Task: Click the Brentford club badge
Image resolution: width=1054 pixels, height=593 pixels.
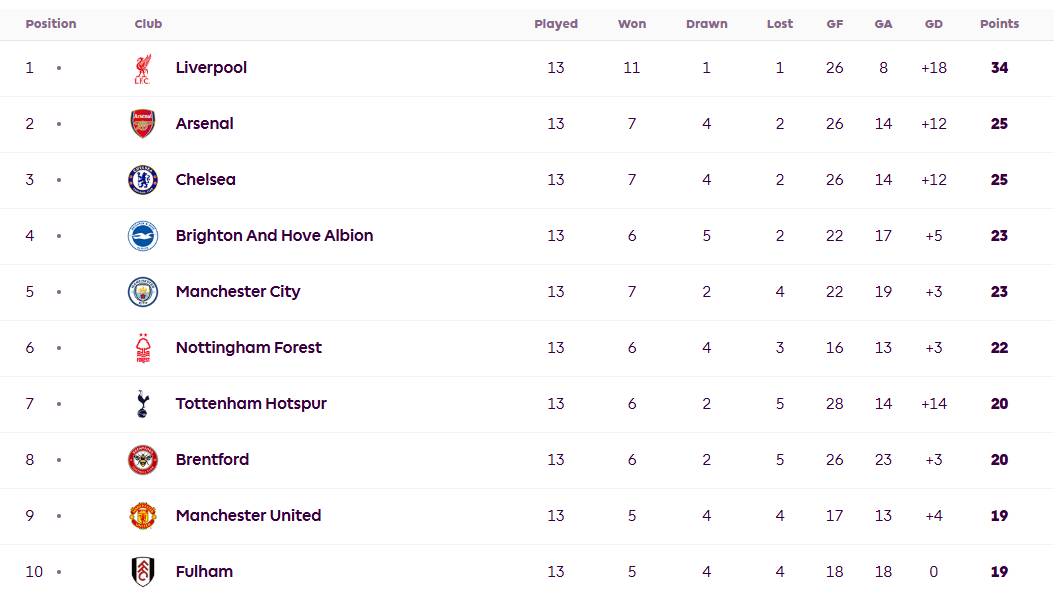Action: (143, 460)
